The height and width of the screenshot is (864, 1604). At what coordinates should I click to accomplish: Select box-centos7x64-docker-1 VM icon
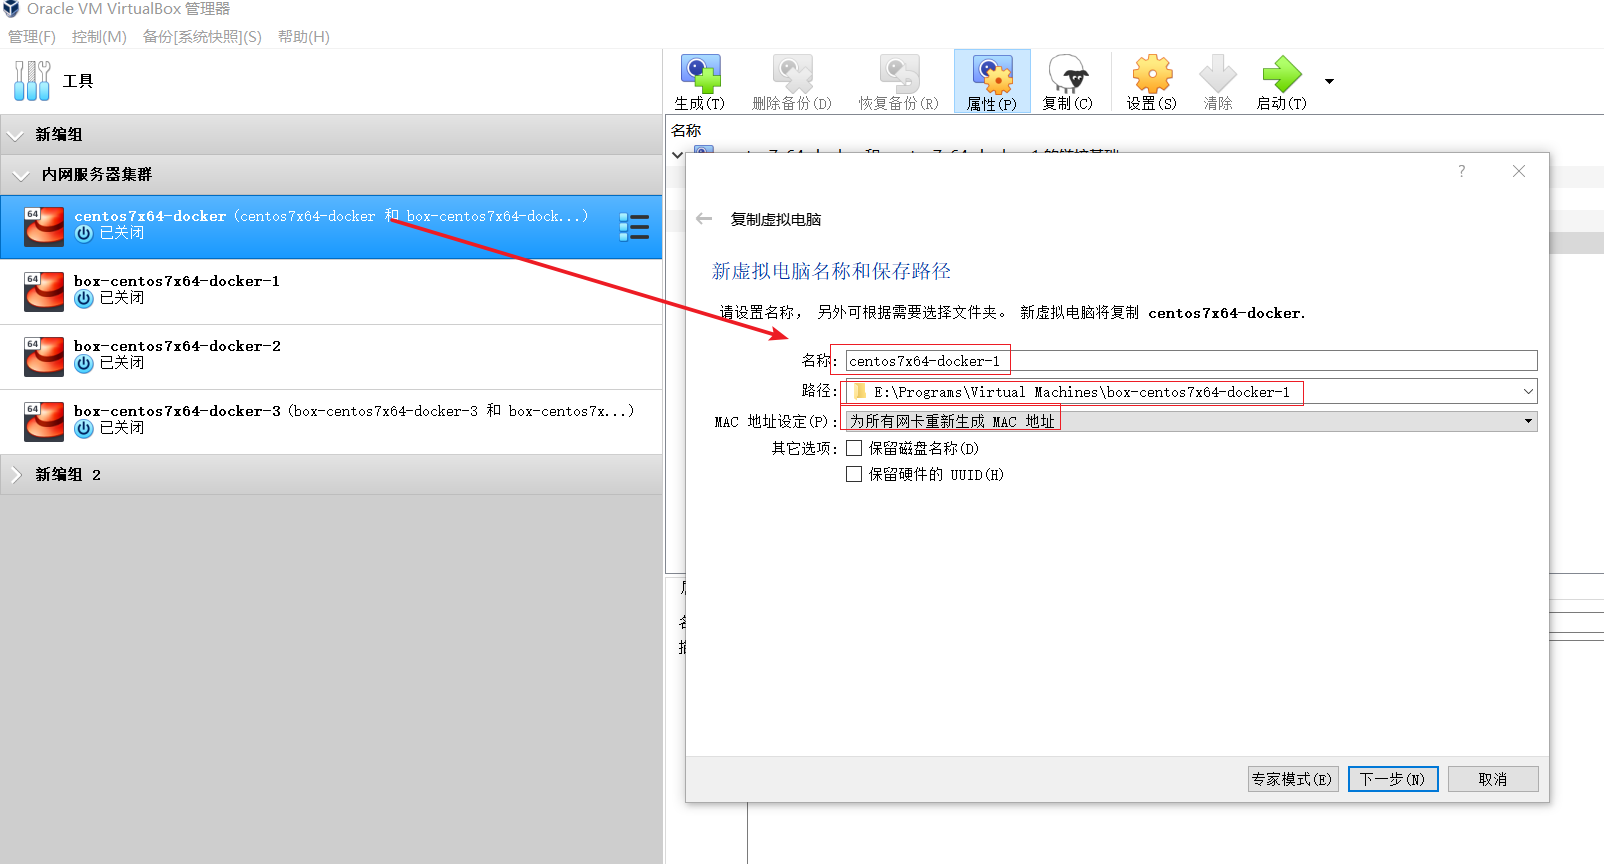[44, 292]
